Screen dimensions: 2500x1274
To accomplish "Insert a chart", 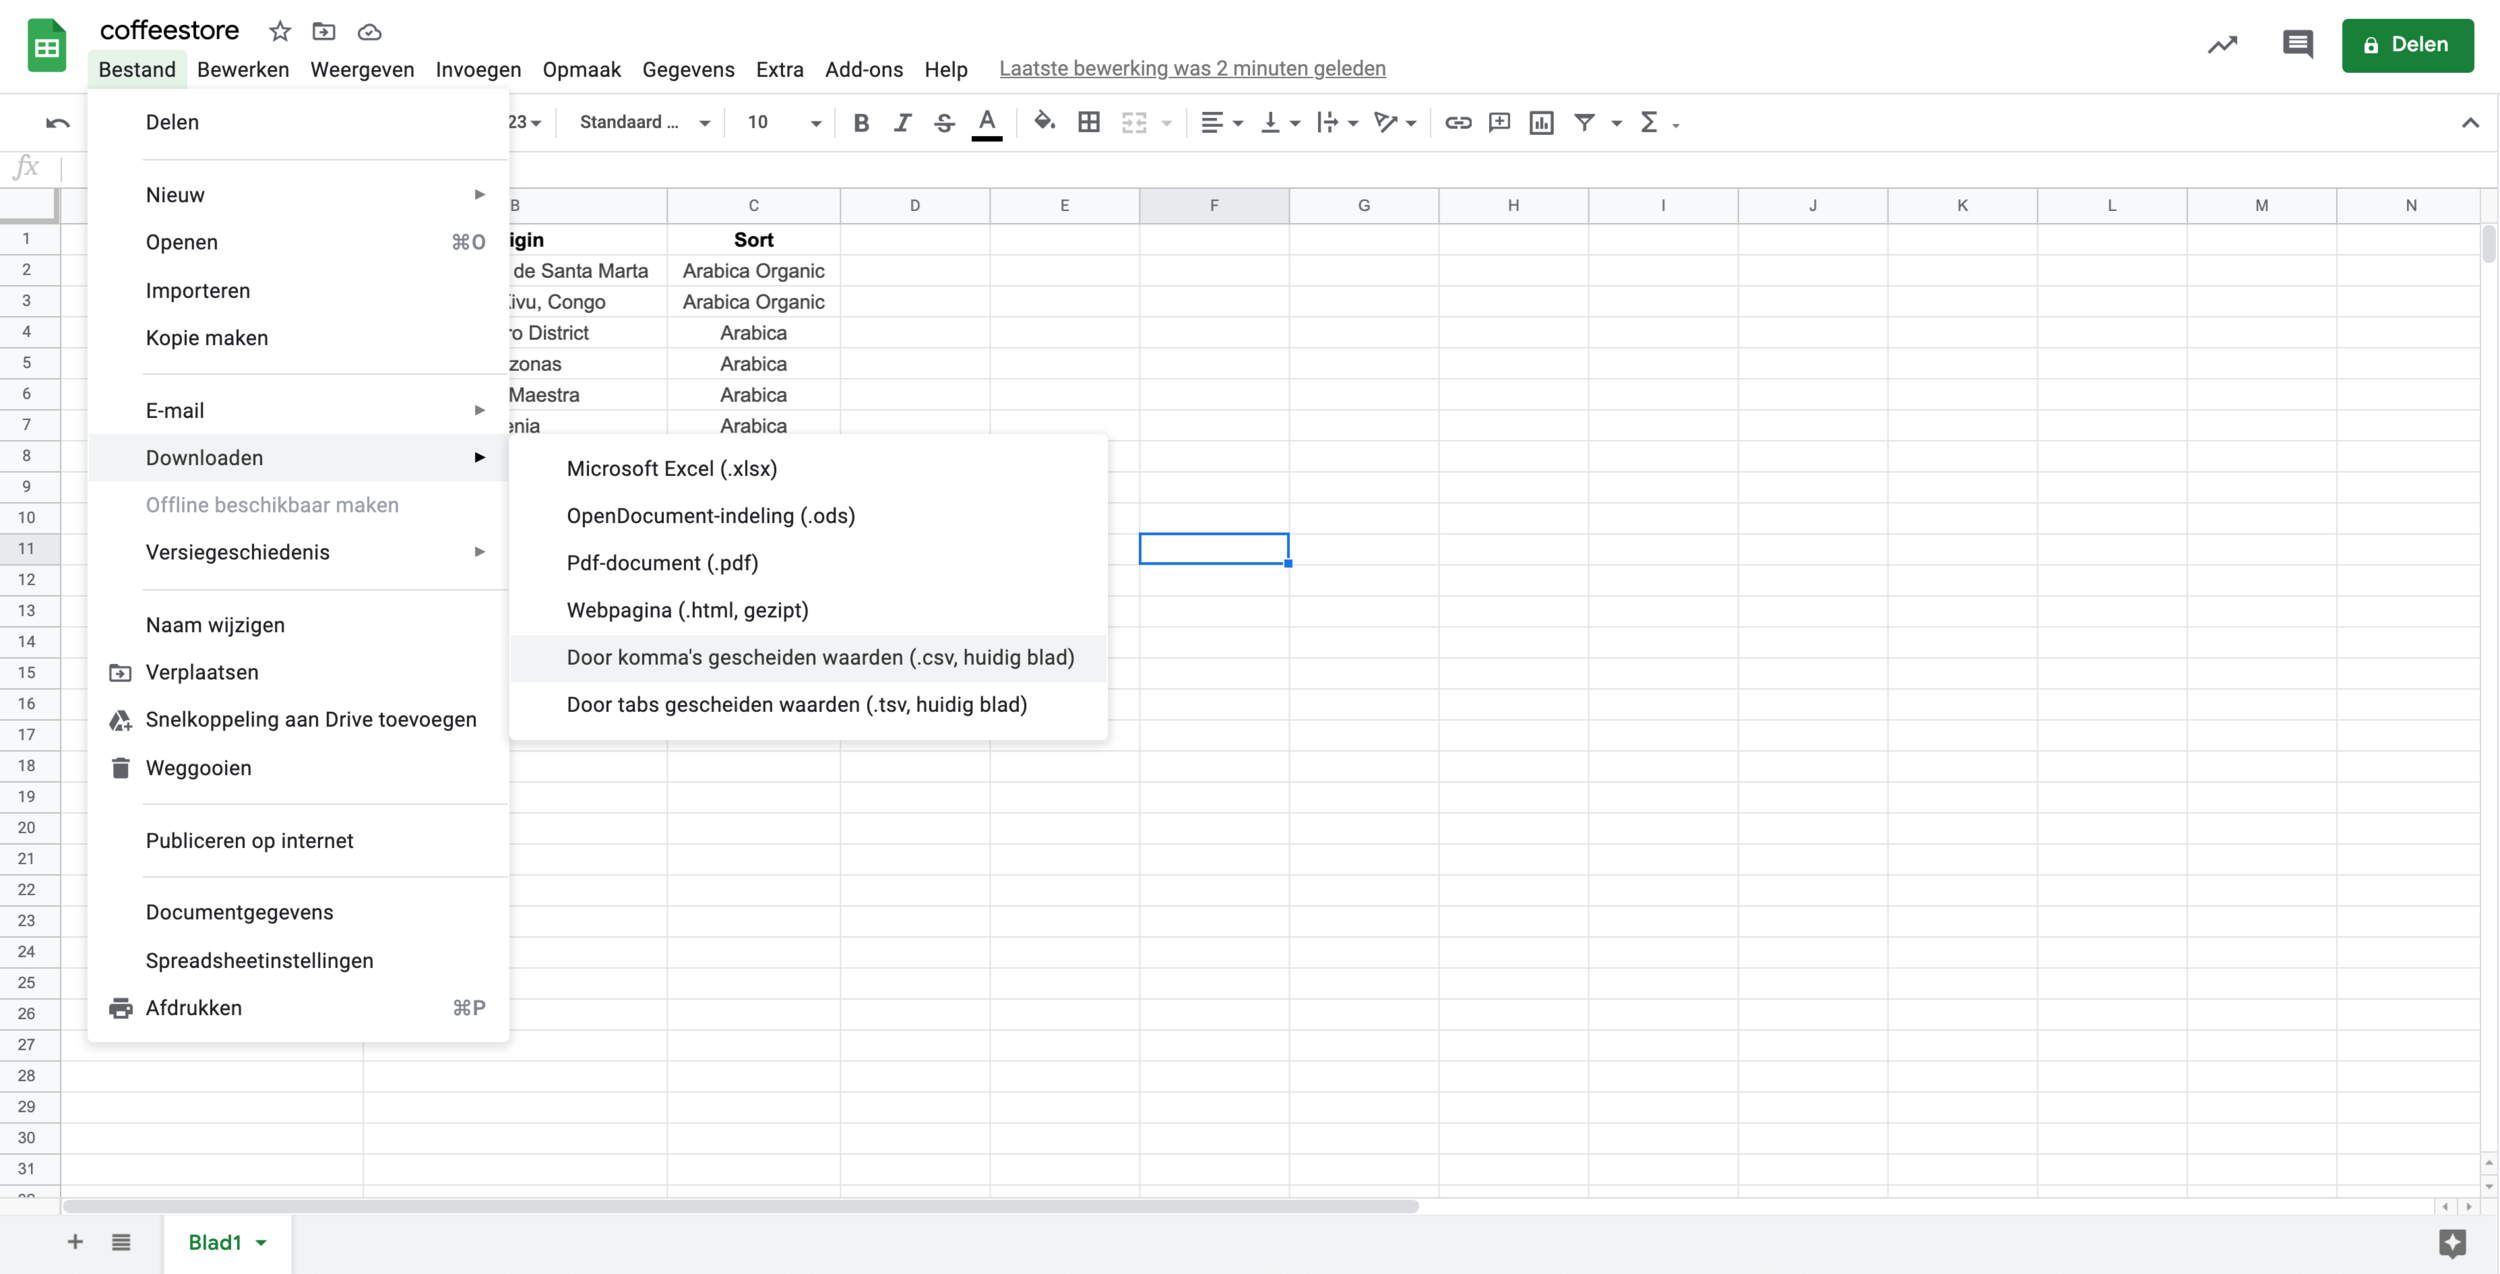I will (1541, 122).
